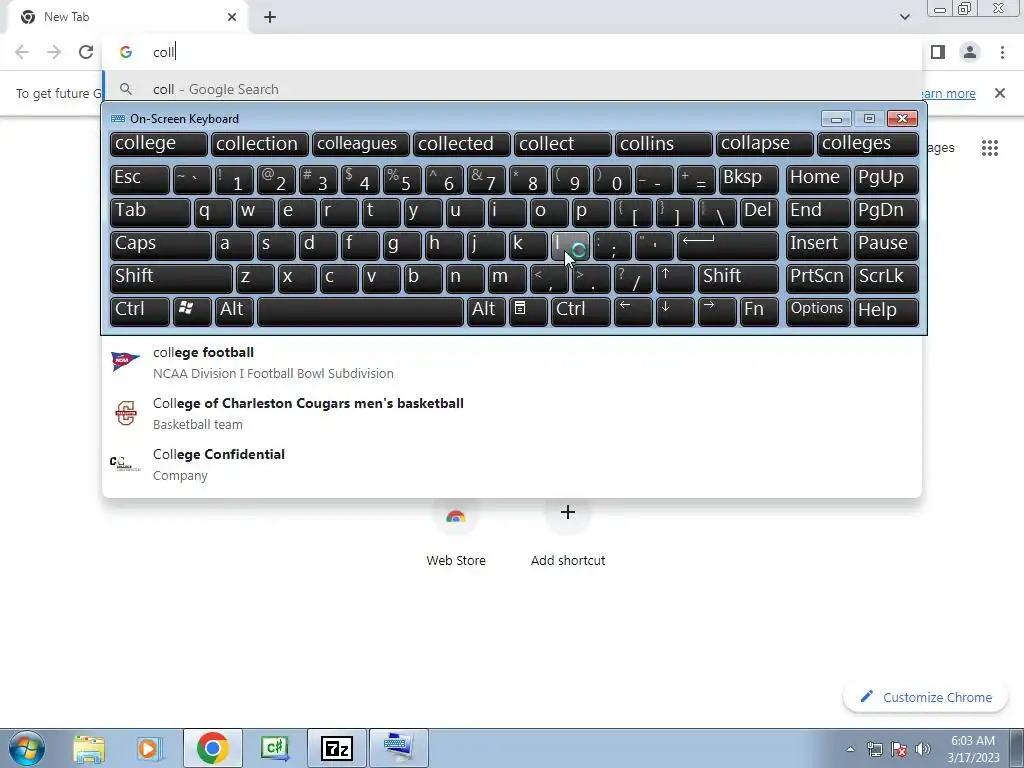Pick the 'collection' word prediction
1024x768 pixels.
pos(259,144)
